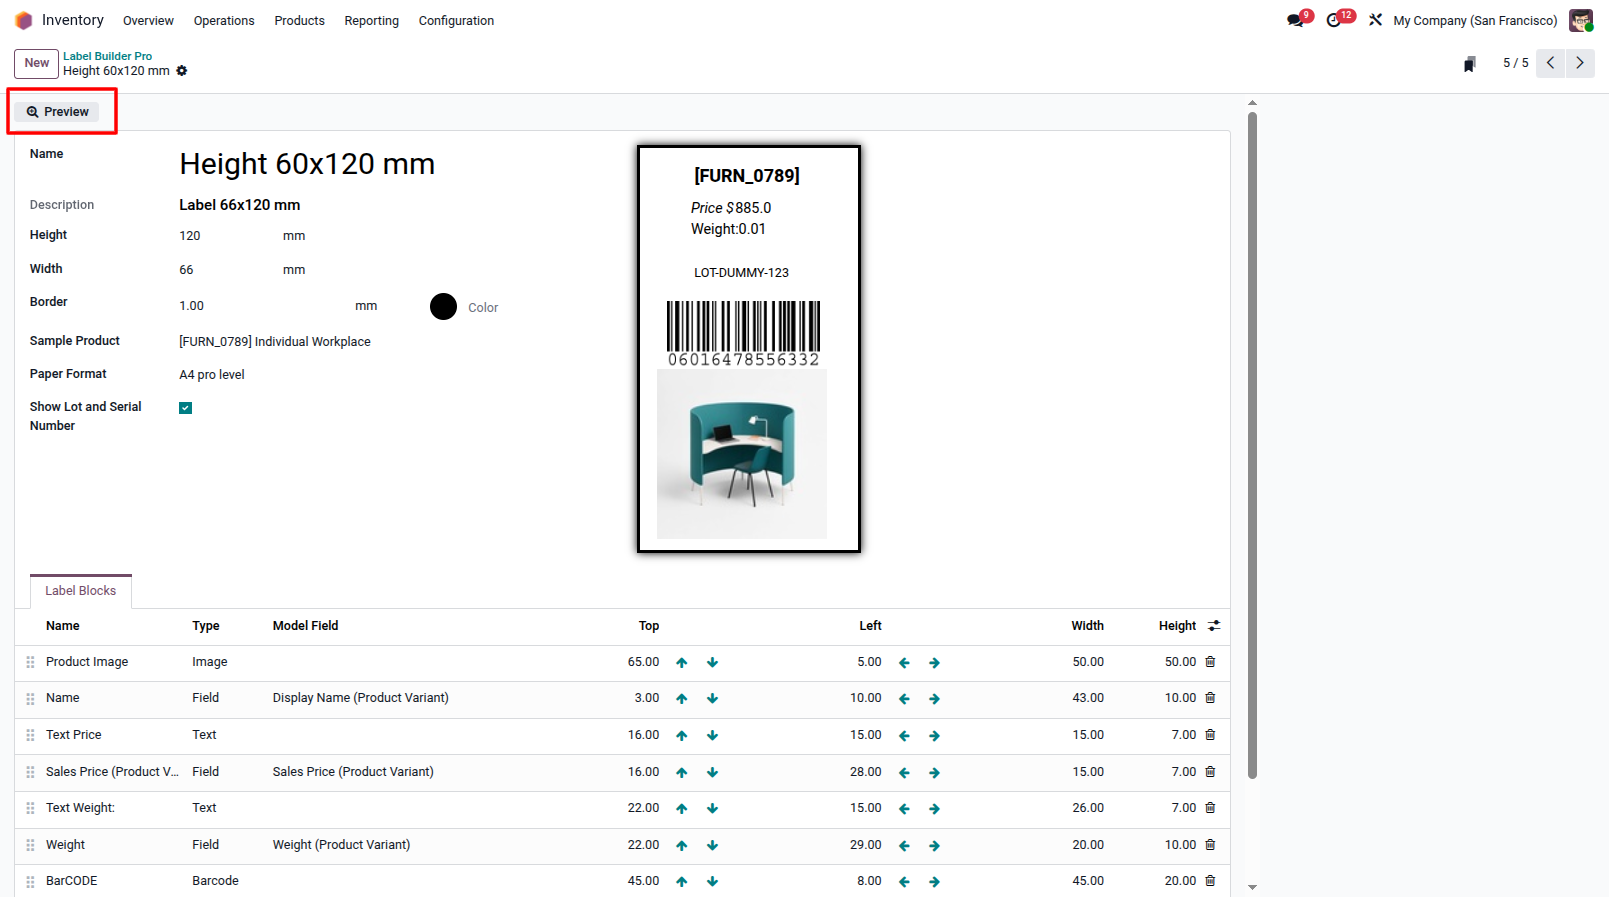The height and width of the screenshot is (897, 1609).
Task: Open the optional columns settings toggle
Action: (x=1214, y=626)
